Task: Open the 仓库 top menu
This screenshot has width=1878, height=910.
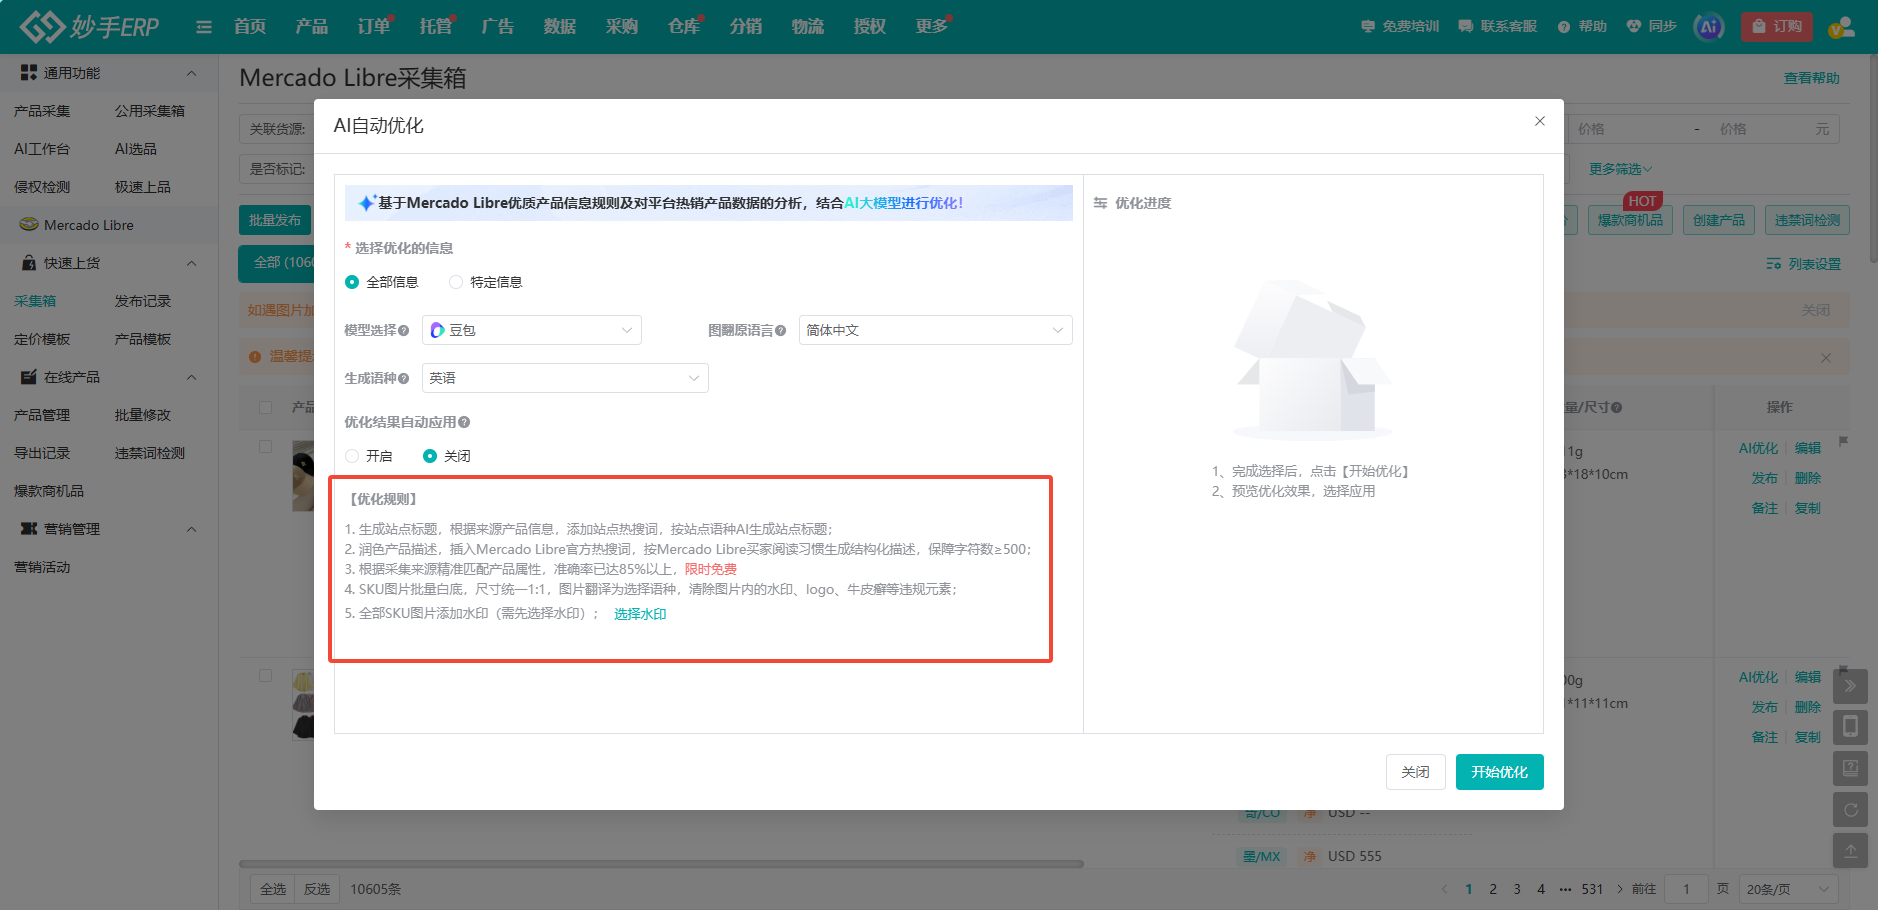Action: (x=684, y=27)
